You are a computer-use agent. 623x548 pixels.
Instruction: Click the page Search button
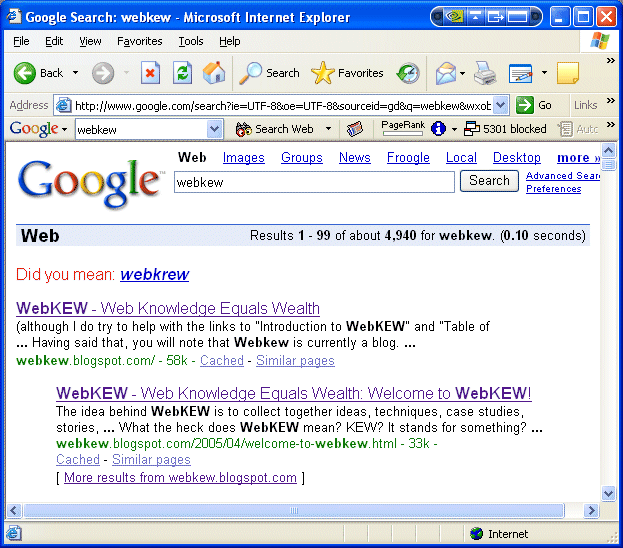pos(489,181)
